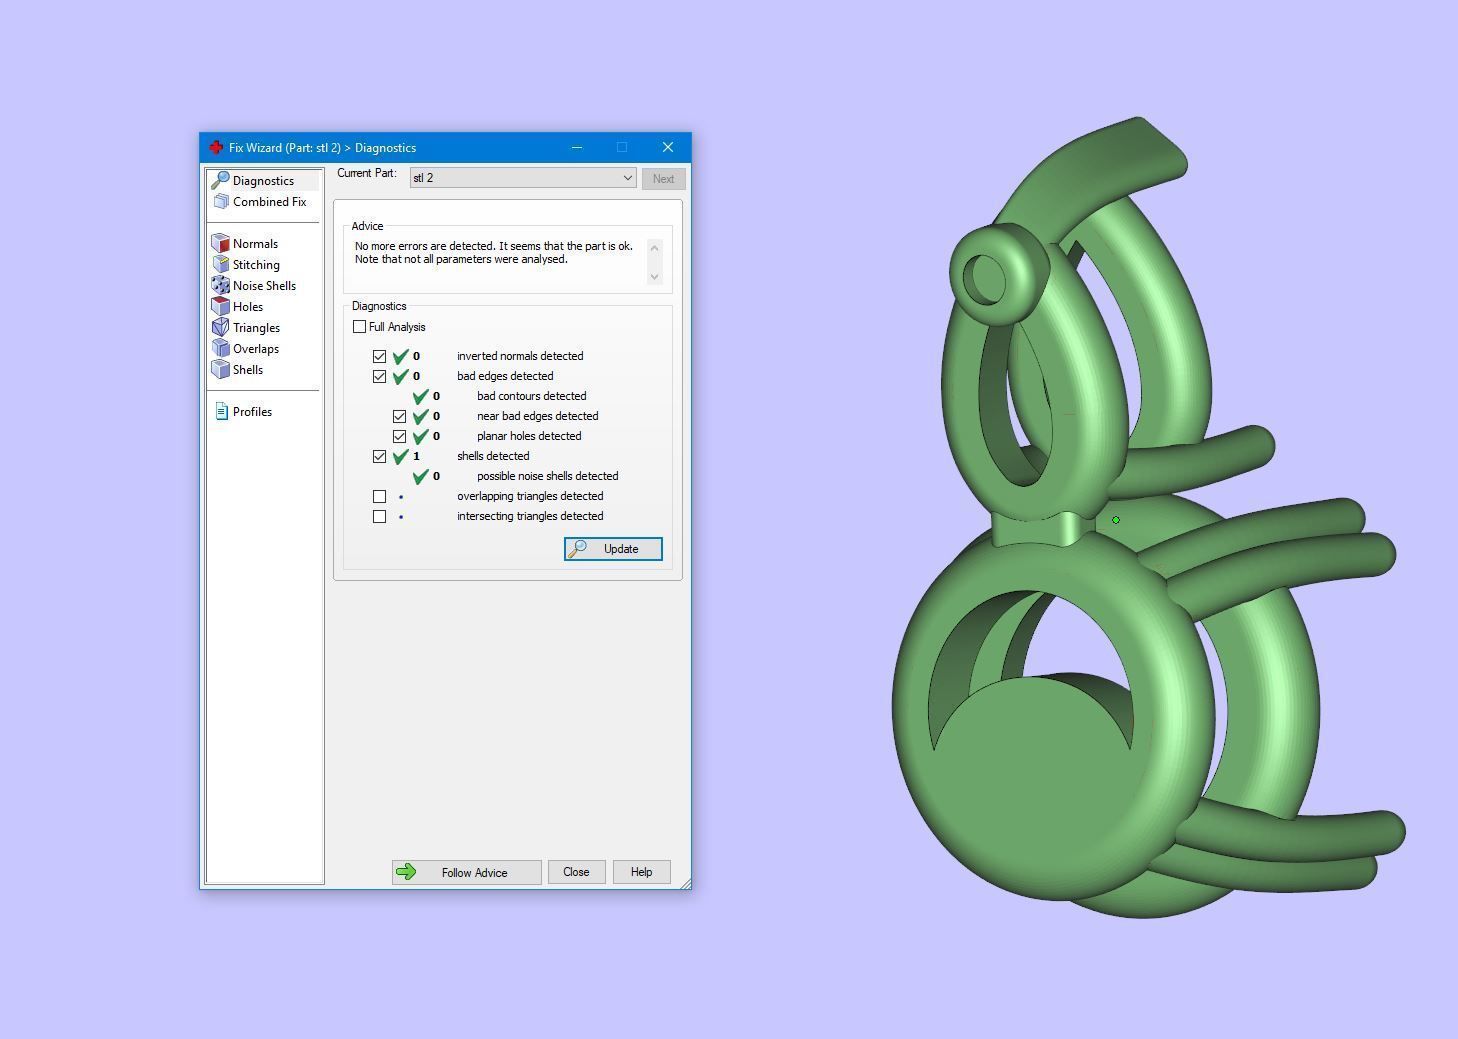The width and height of the screenshot is (1458, 1039).
Task: Uncheck shells detected checkbox
Action: 380,457
